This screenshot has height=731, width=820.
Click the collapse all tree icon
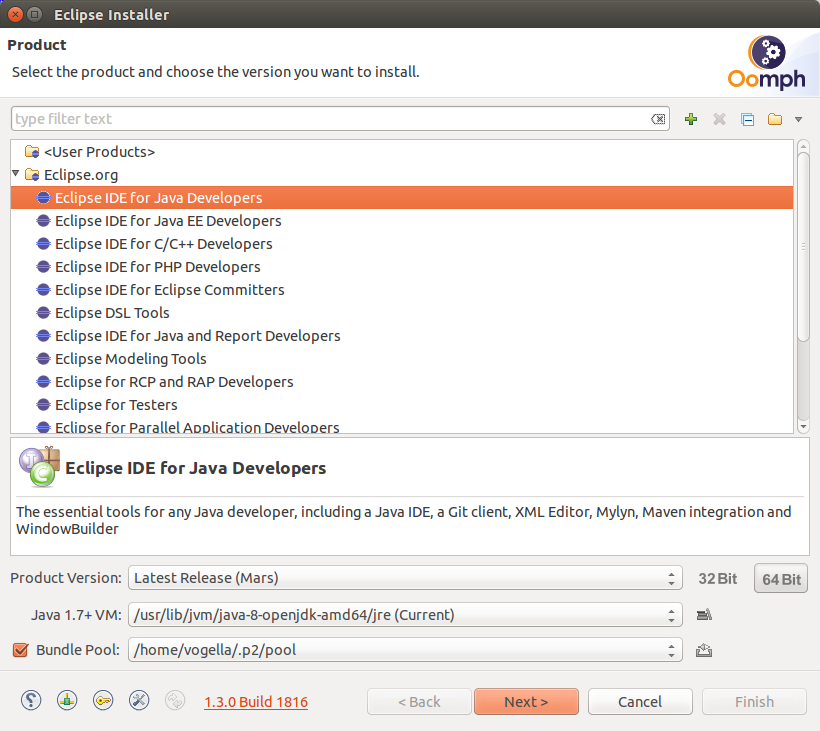tap(747, 119)
